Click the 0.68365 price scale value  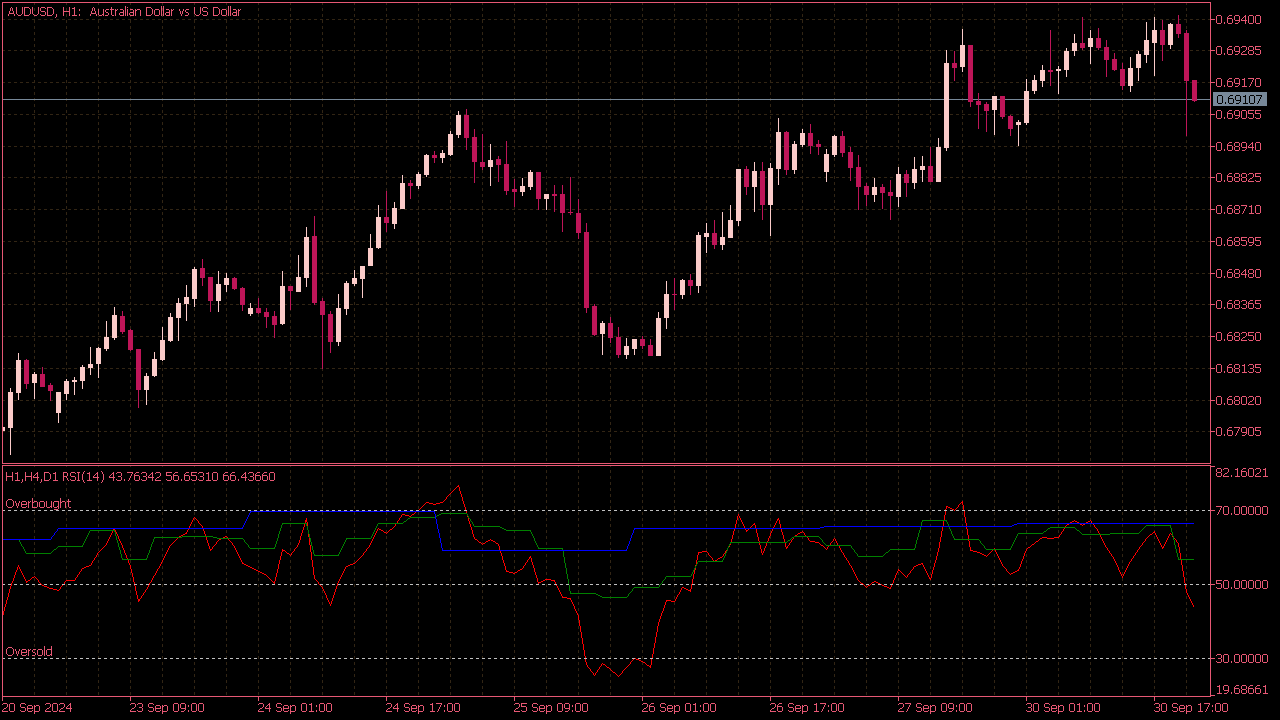[1239, 305]
